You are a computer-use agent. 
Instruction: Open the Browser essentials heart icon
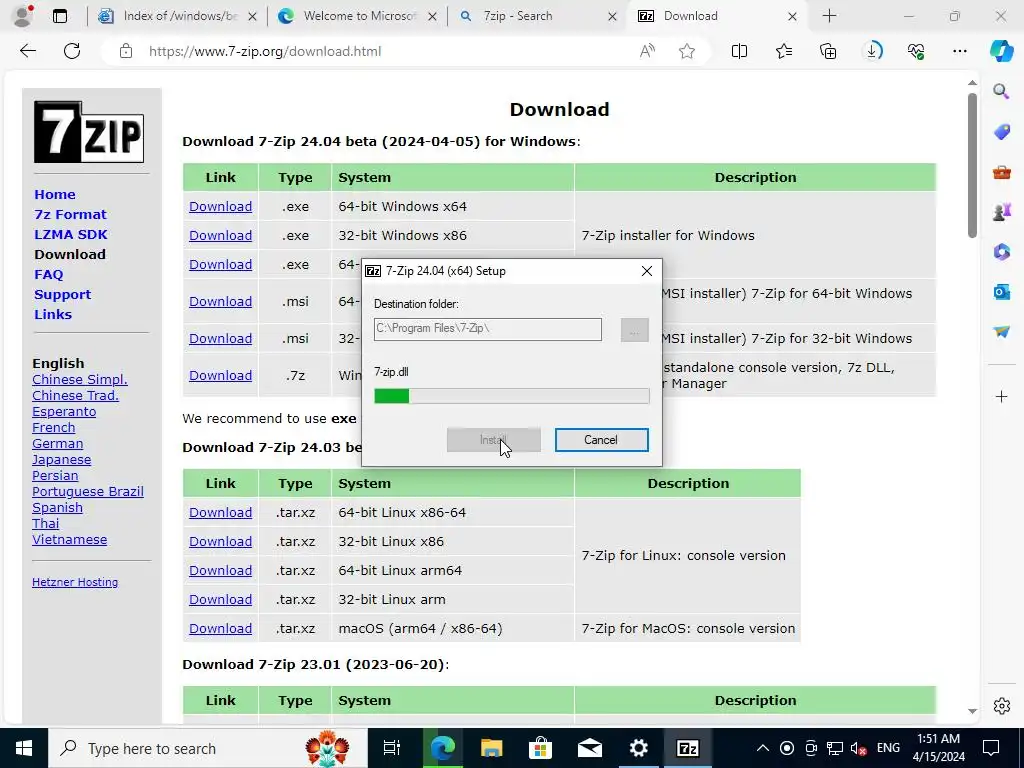pyautogui.click(x=916, y=51)
